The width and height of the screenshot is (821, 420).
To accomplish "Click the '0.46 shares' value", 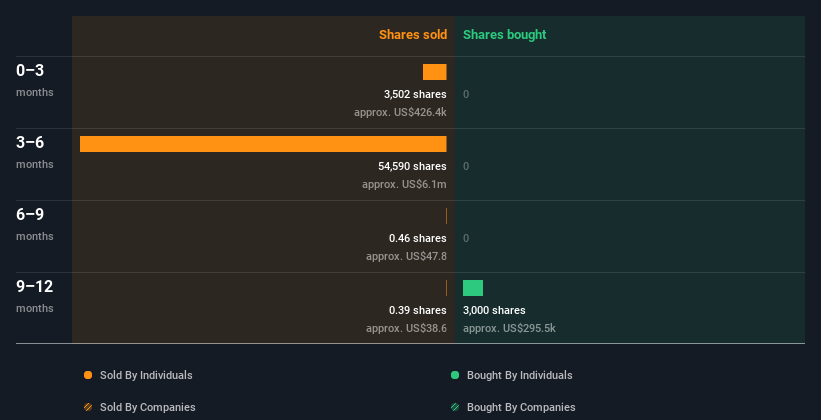I will click(418, 238).
